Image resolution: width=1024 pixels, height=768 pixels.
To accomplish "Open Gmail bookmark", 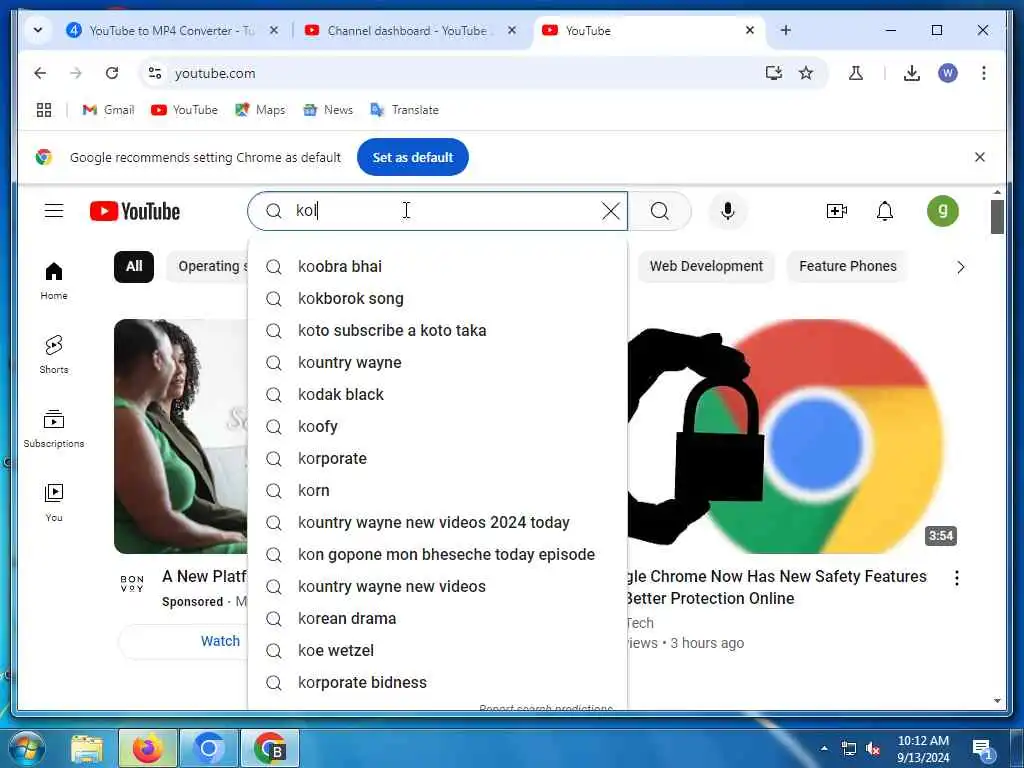I will pos(108,110).
